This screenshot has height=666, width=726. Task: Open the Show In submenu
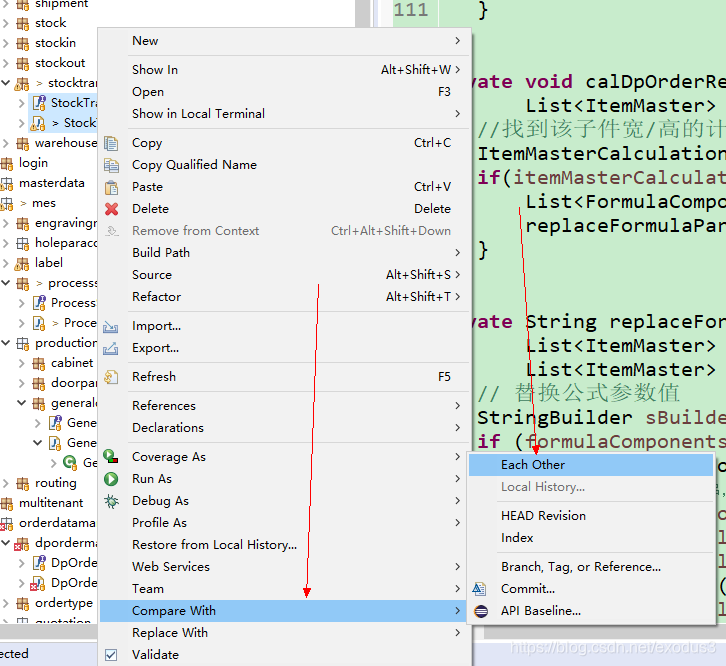click(x=285, y=70)
